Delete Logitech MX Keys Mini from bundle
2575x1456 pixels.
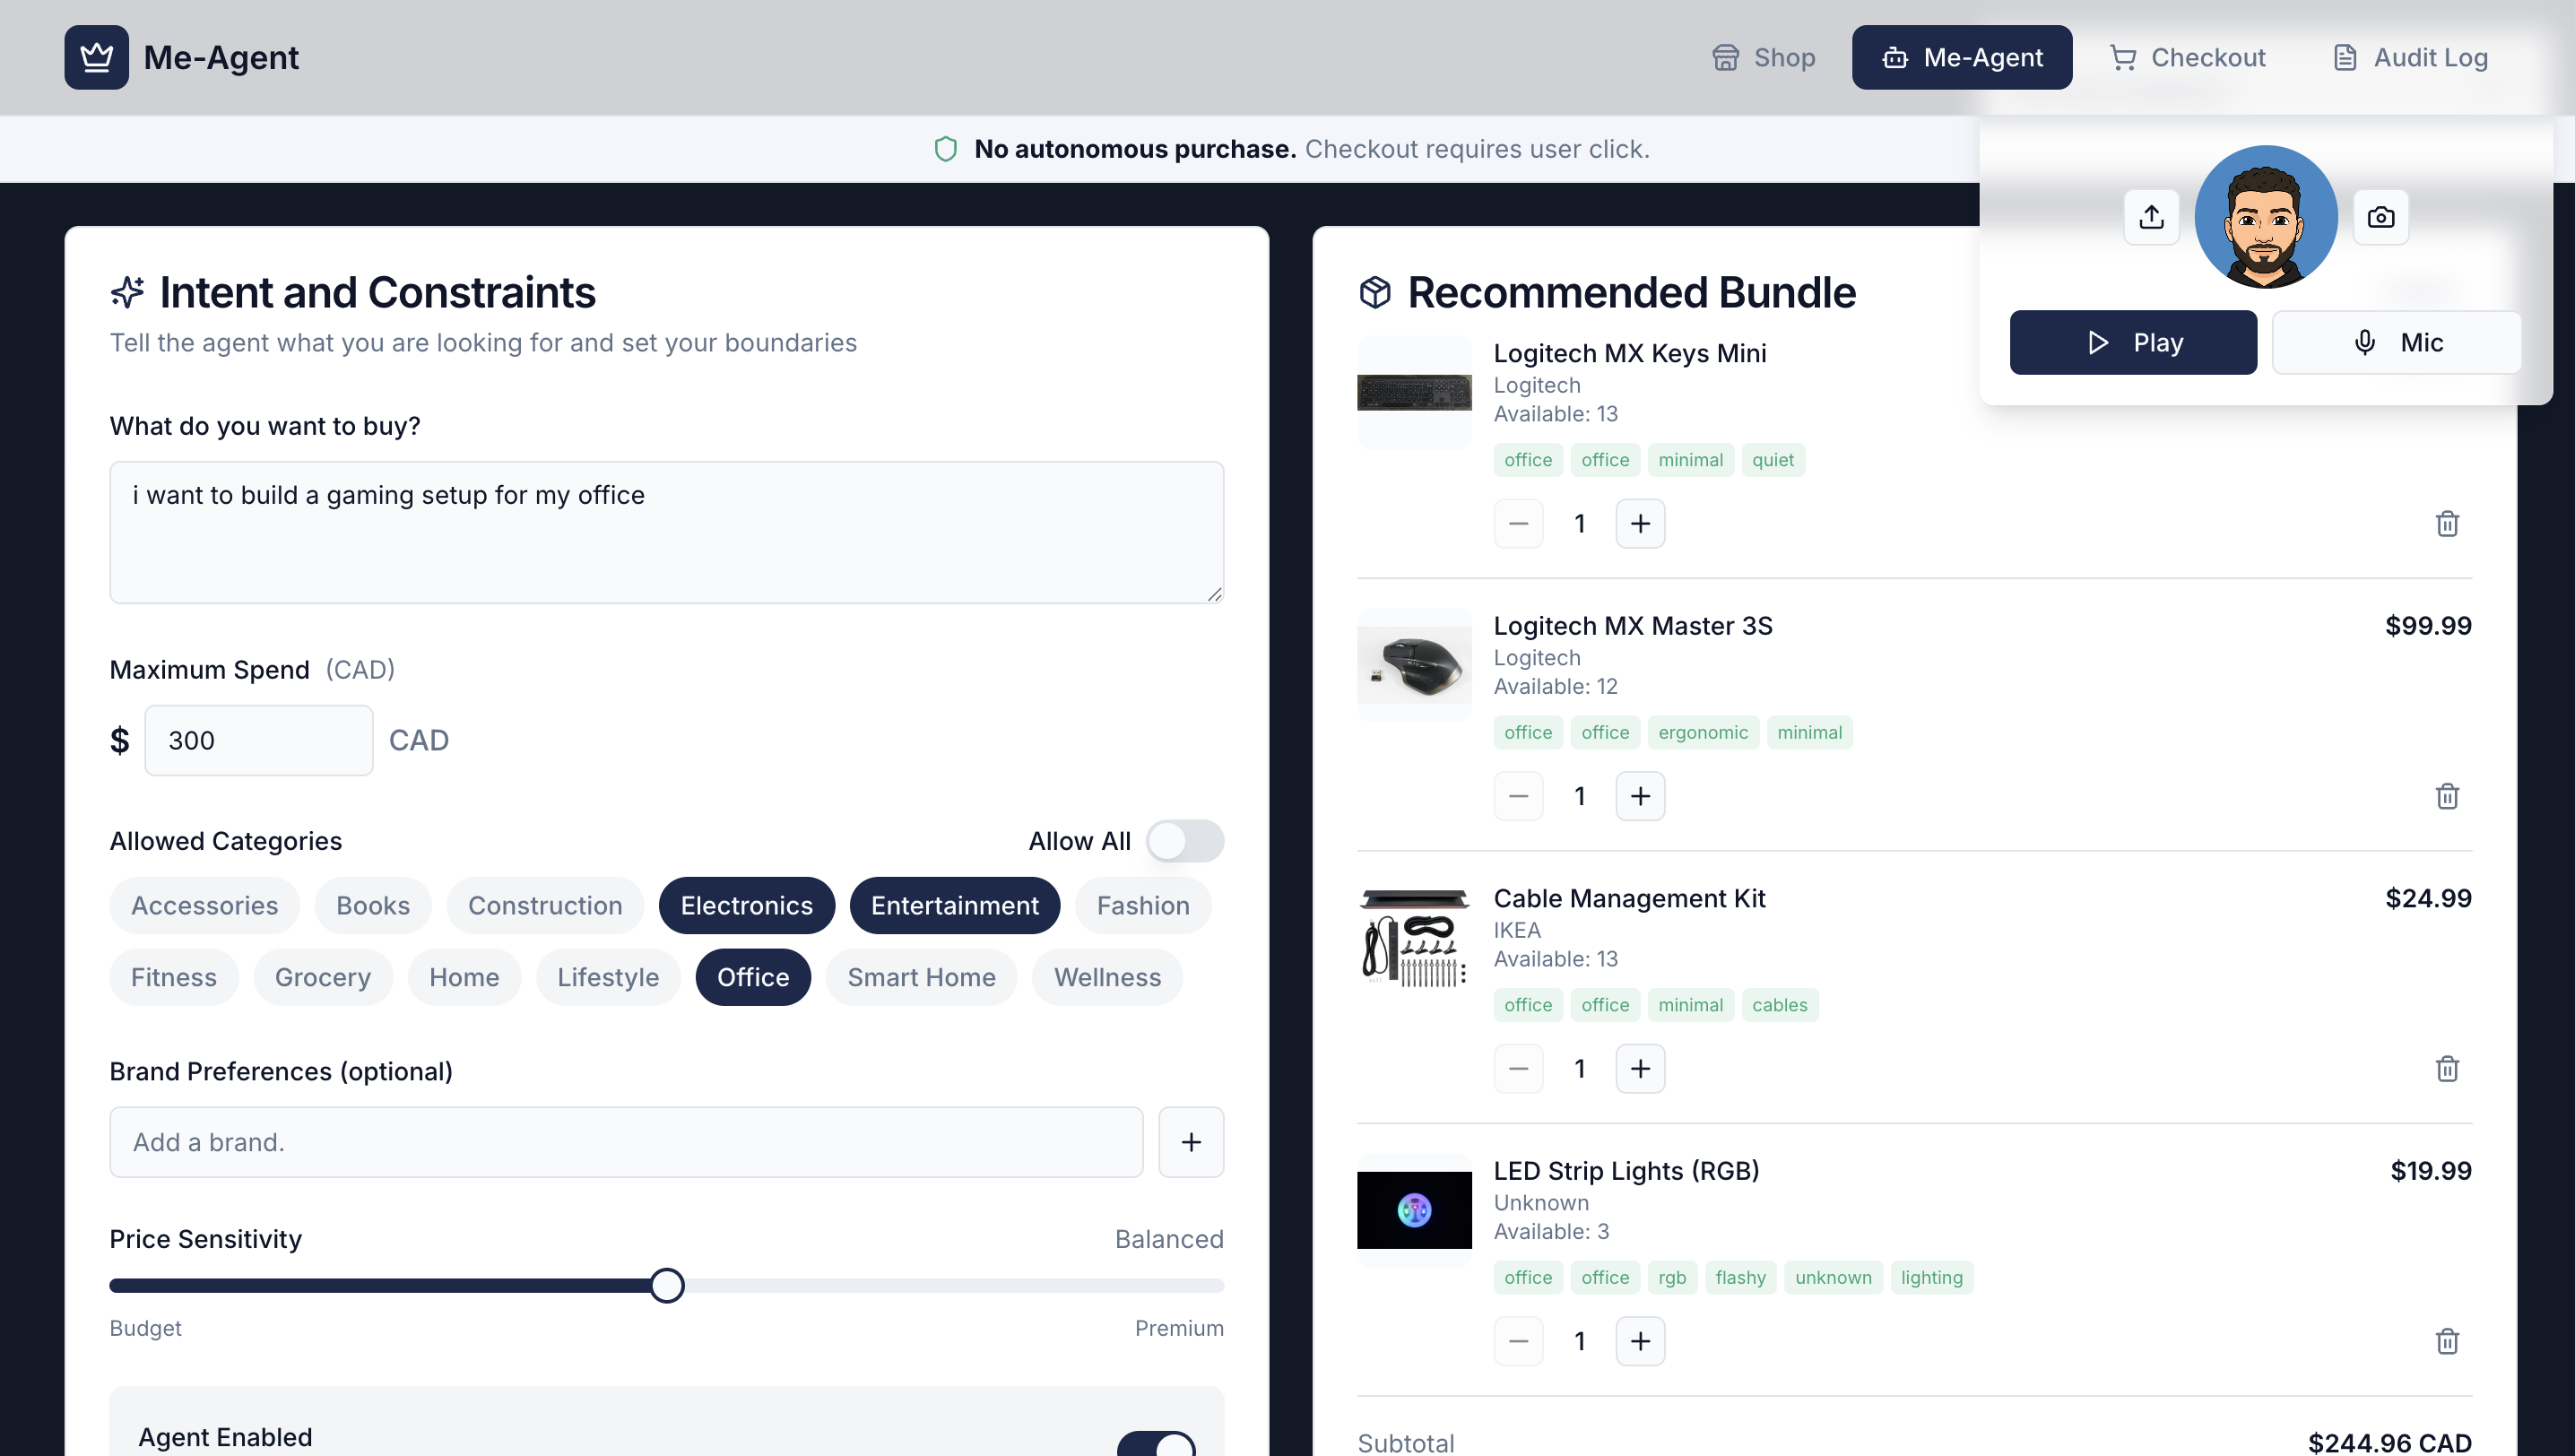(x=2446, y=524)
